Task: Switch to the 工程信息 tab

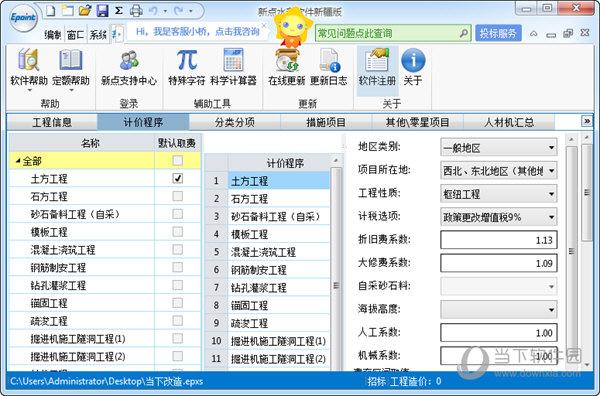Action: 52,122
